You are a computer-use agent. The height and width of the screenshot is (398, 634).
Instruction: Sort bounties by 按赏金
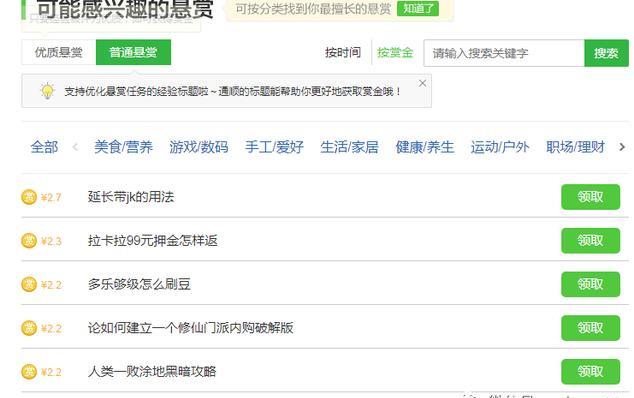395,53
